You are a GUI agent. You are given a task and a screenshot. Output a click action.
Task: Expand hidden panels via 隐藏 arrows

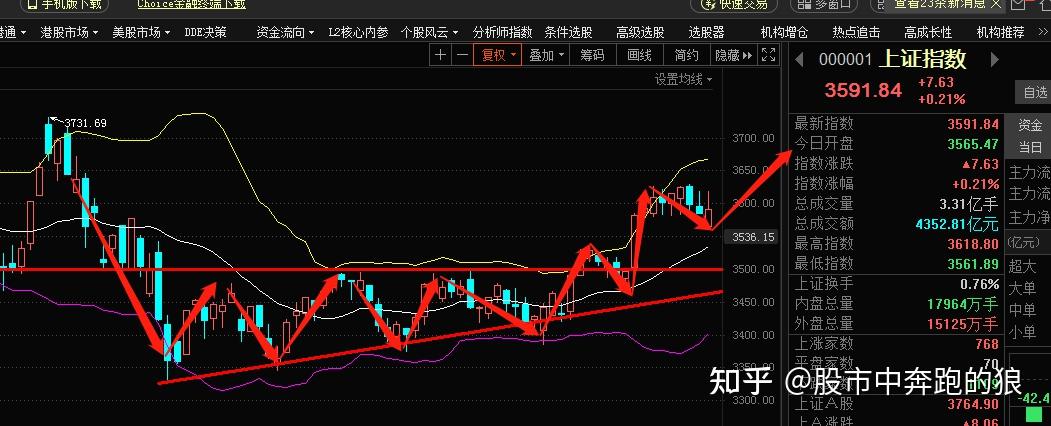pos(733,55)
